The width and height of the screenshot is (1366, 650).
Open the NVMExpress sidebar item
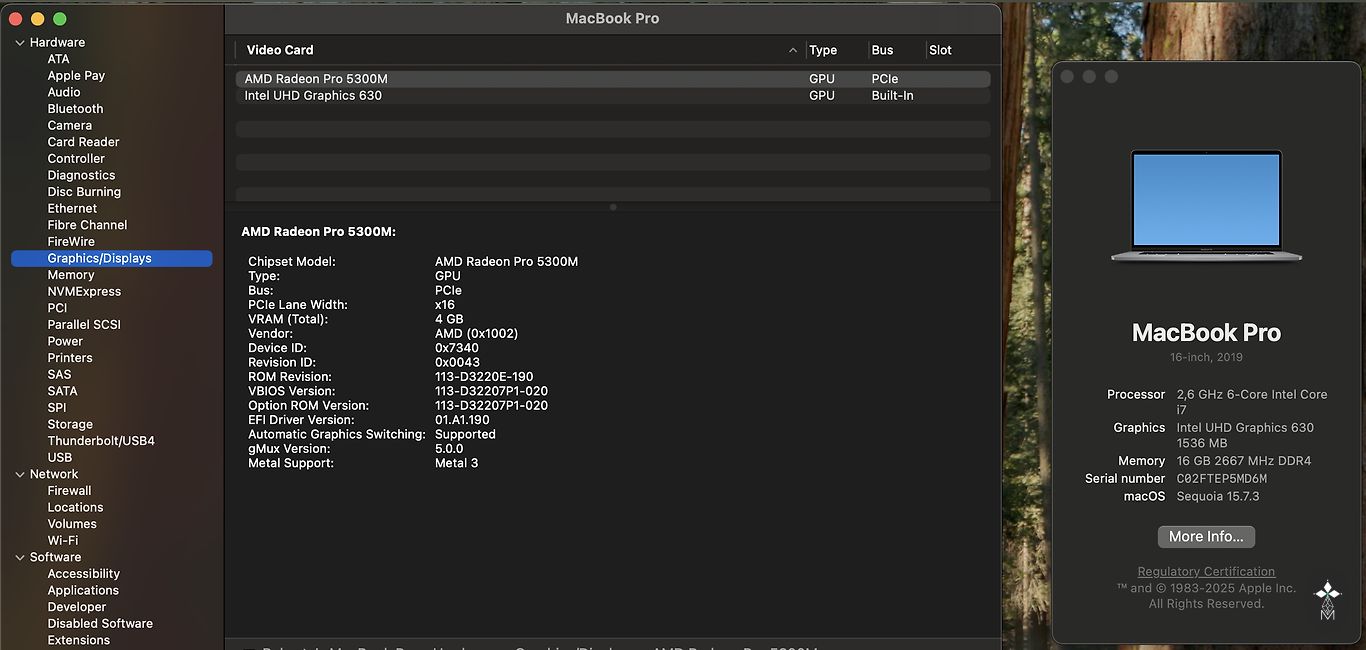84,292
